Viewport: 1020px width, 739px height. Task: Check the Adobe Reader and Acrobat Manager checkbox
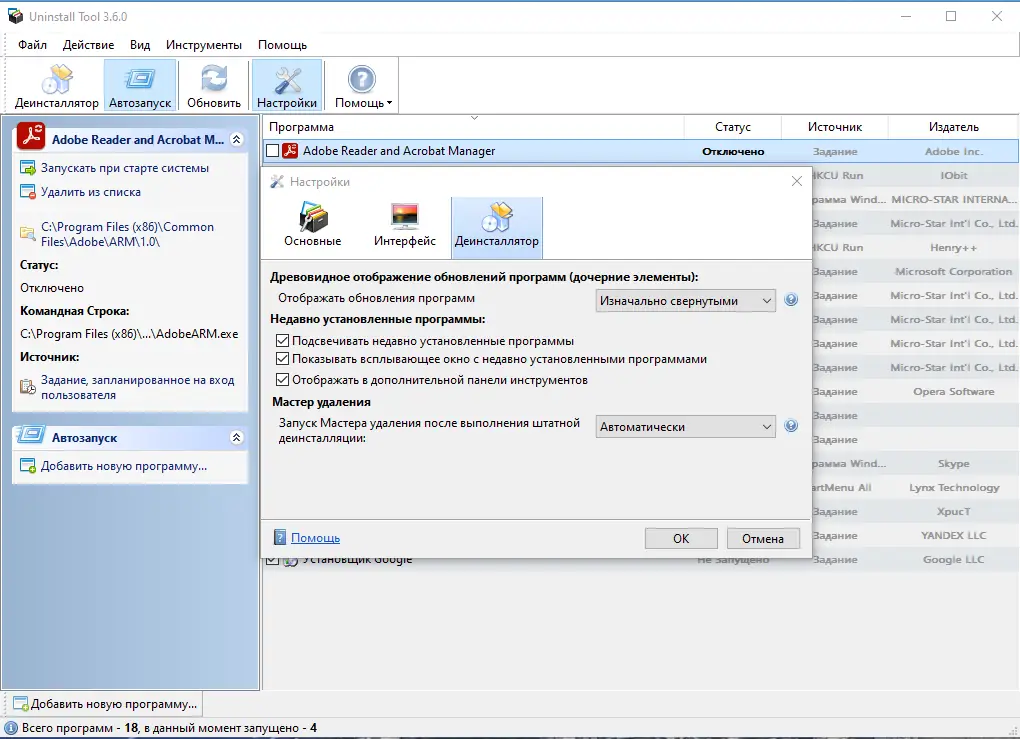coord(273,151)
